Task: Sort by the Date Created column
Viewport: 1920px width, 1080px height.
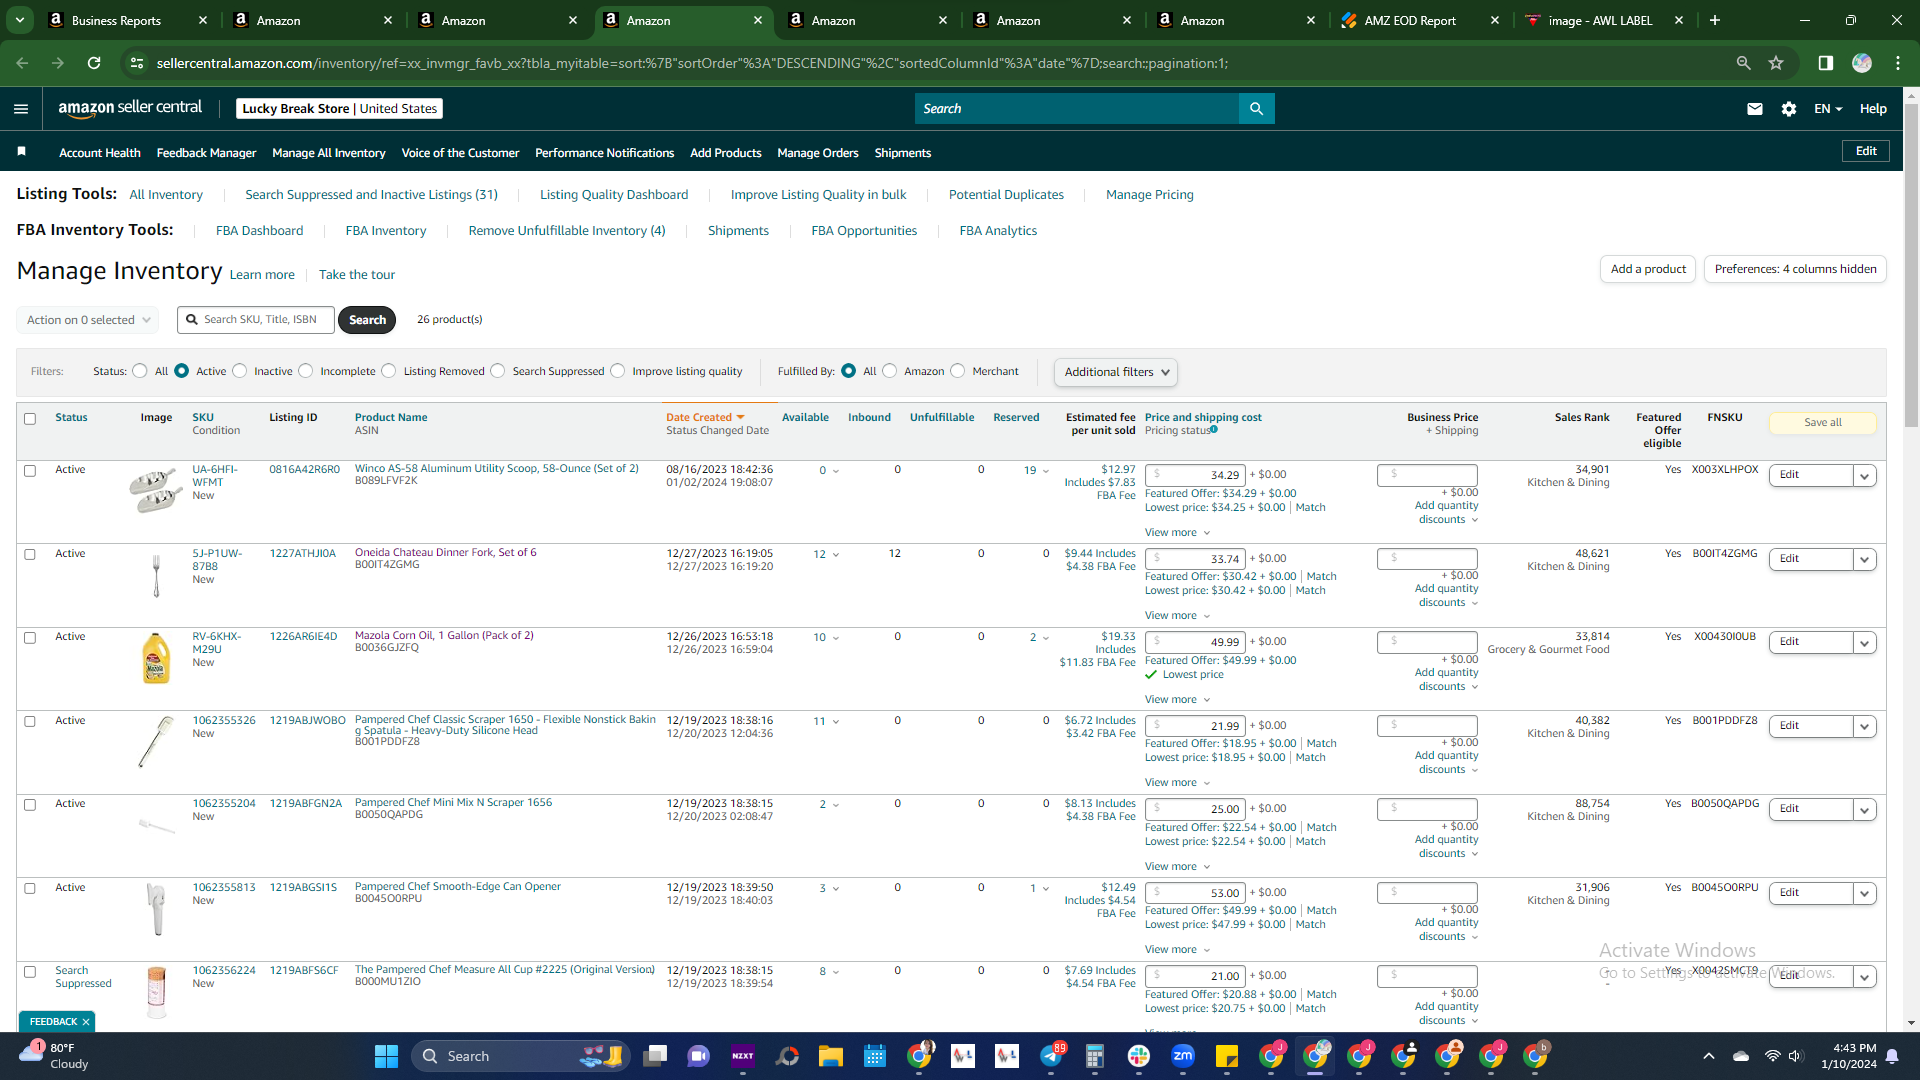Action: coord(705,418)
